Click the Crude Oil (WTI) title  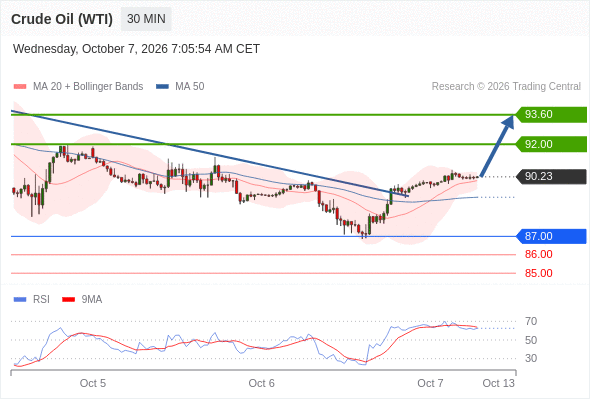62,19
